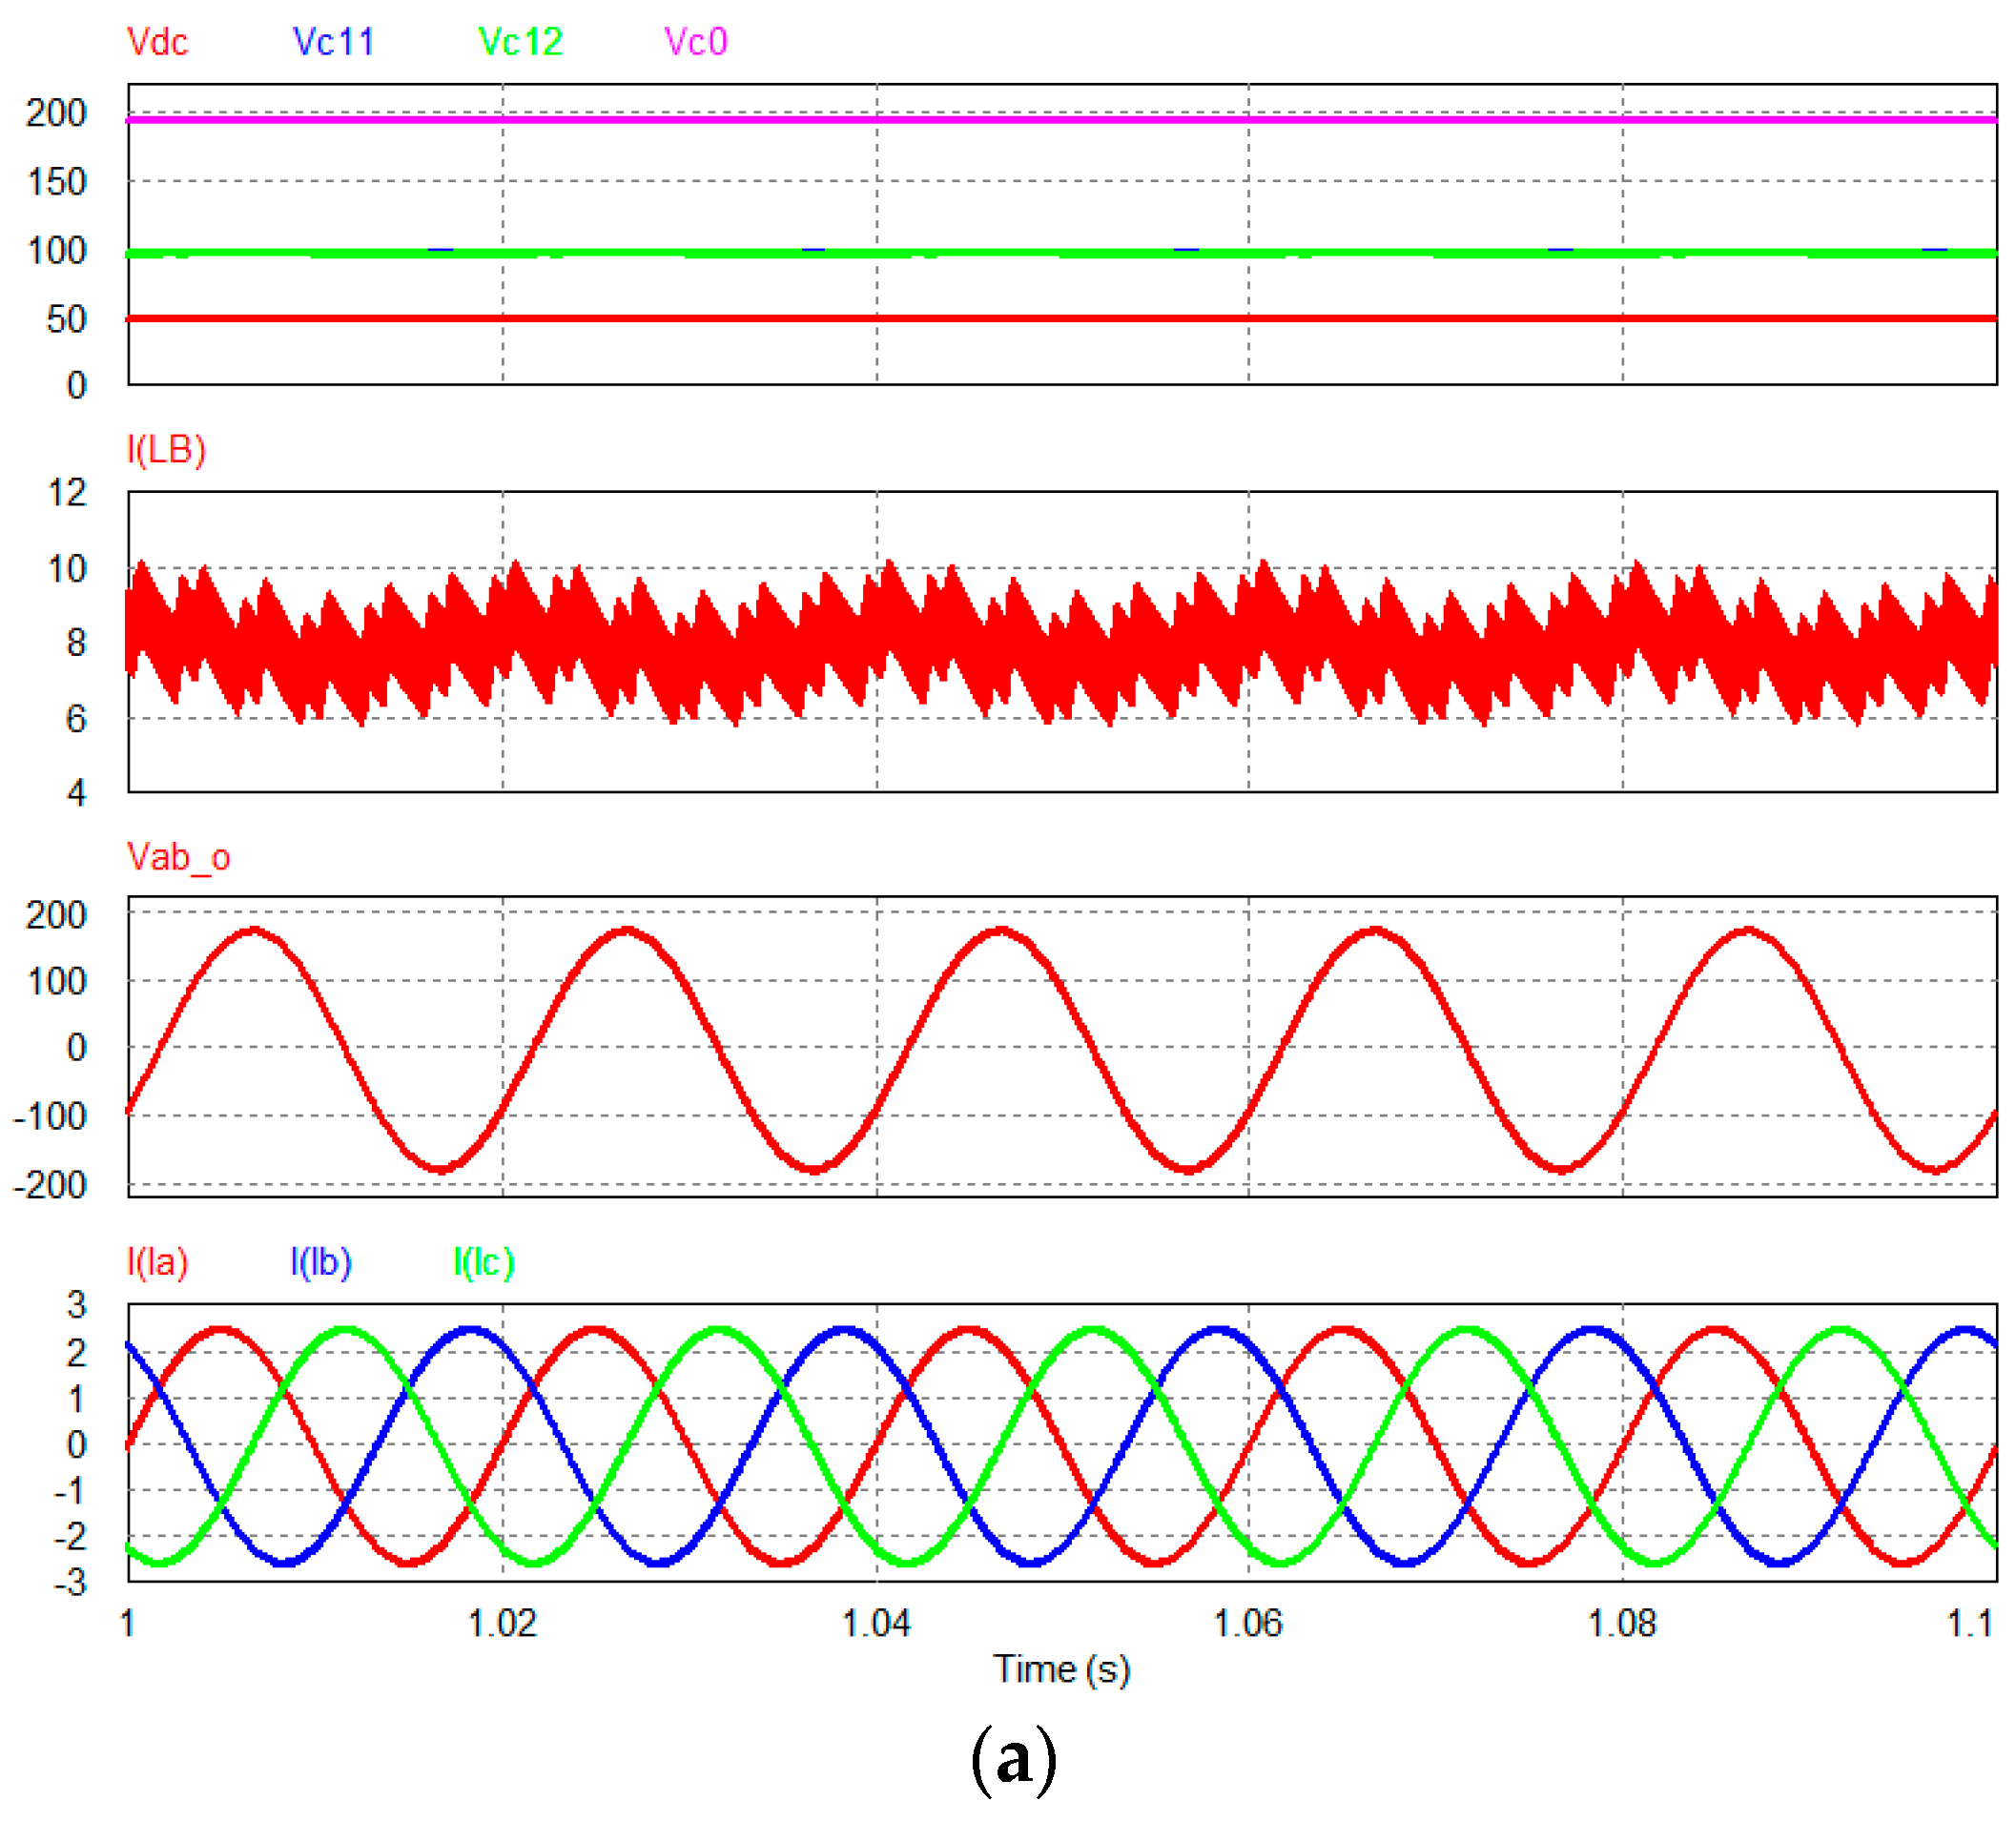
Task: Click the magenta Vc0 waveform trace
Action: tap(1061, 119)
